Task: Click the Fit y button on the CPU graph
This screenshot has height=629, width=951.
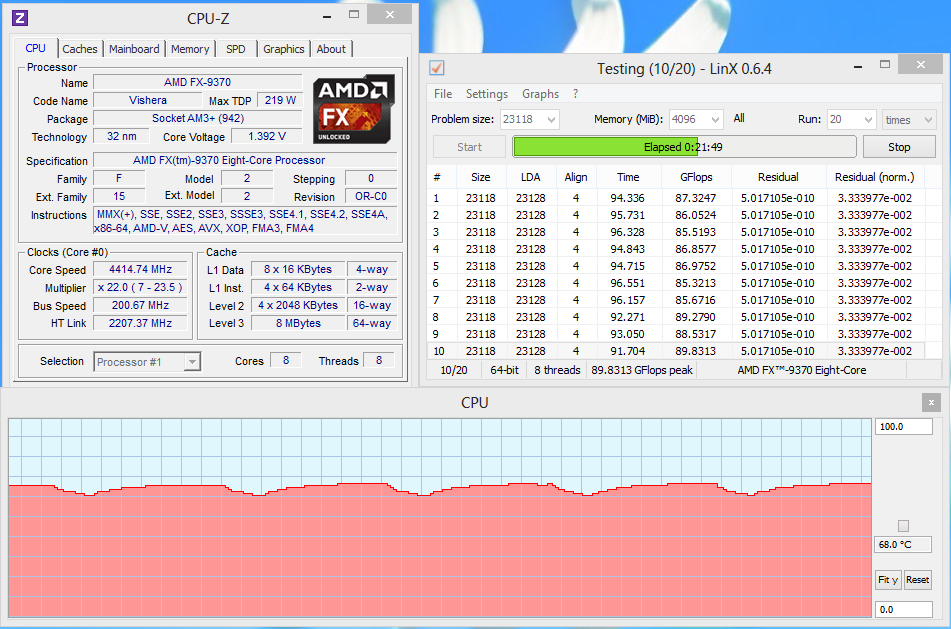Action: (x=888, y=580)
